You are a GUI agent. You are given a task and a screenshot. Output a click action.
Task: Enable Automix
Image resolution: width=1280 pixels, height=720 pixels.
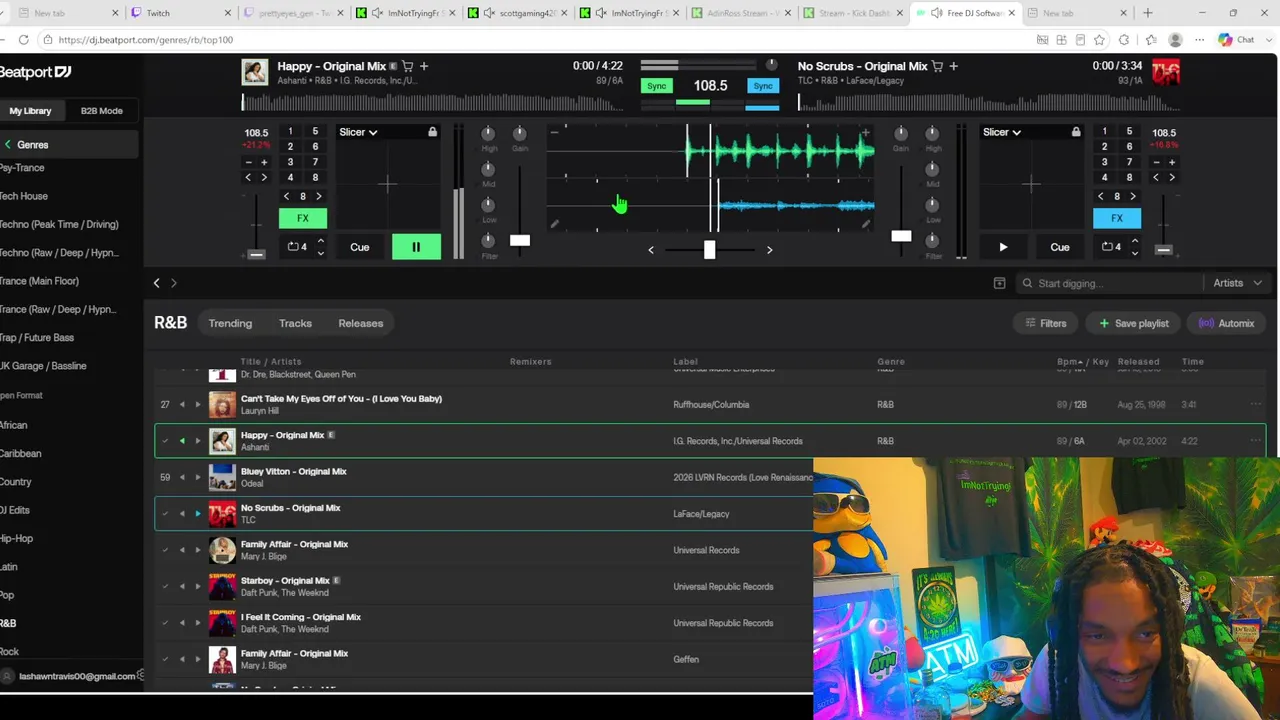click(x=1226, y=323)
